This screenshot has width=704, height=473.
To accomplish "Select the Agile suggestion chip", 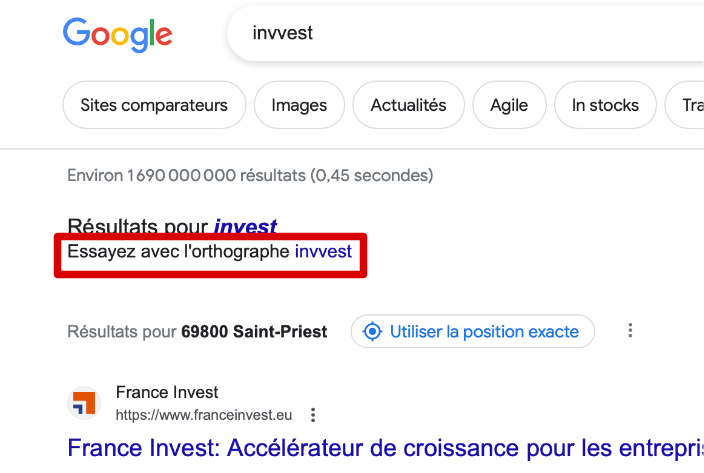I will pos(509,105).
